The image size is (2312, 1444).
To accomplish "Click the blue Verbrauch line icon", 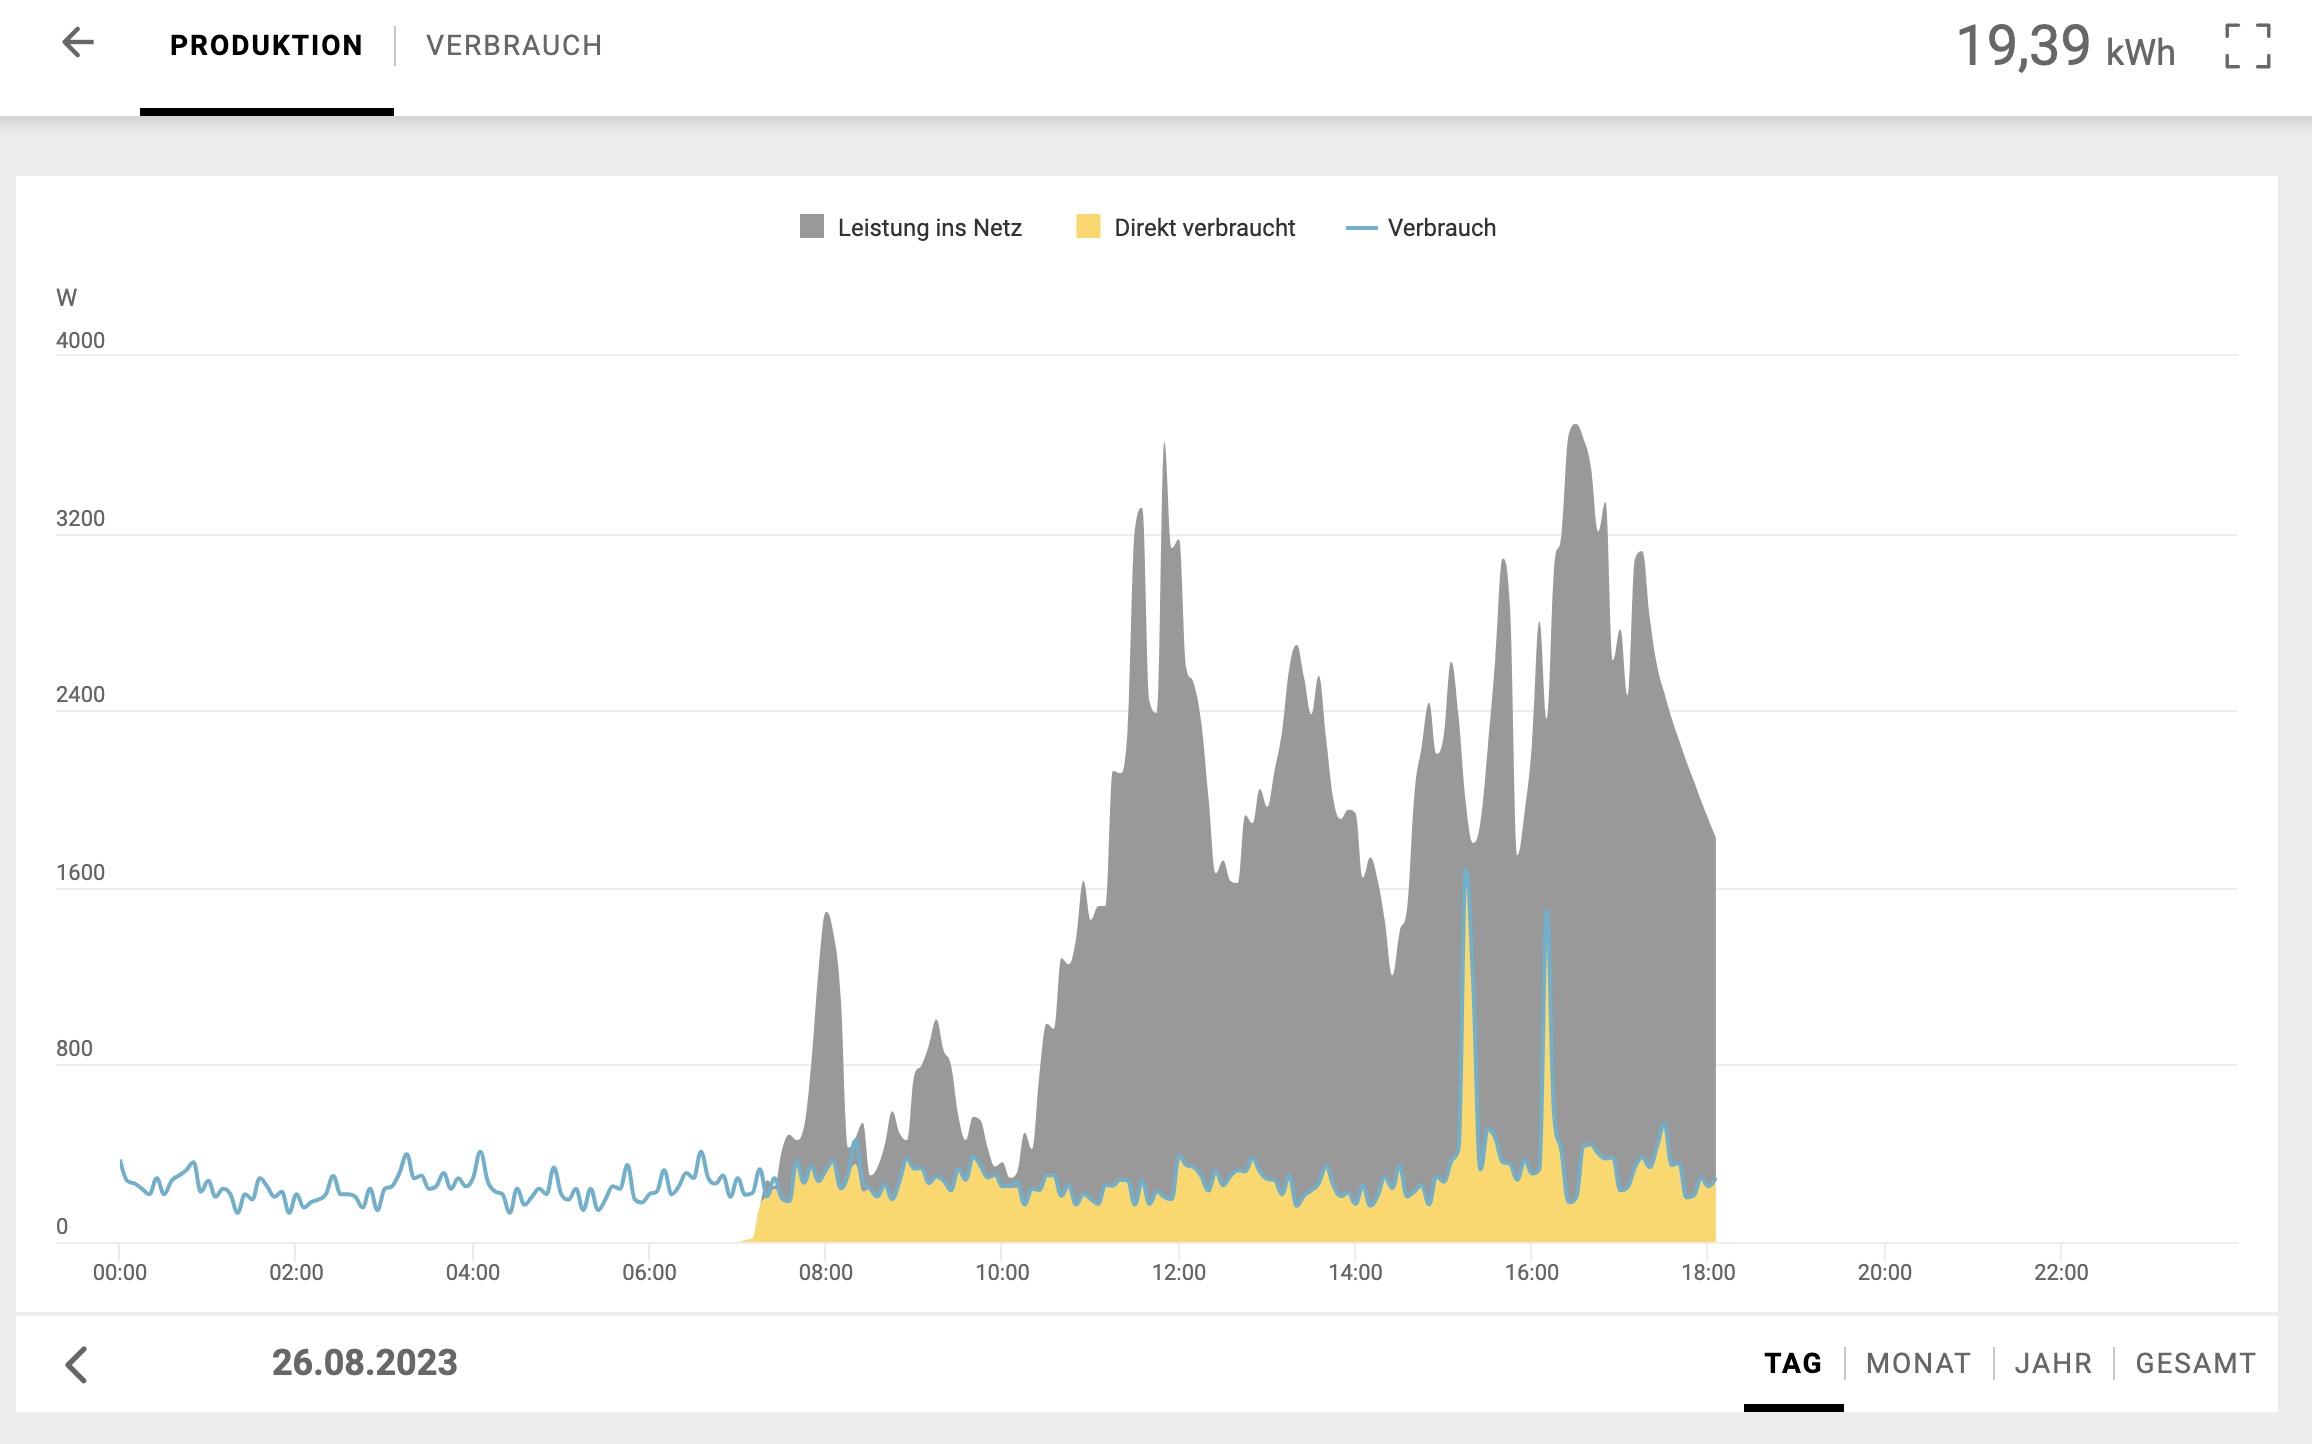I will [x=1361, y=228].
